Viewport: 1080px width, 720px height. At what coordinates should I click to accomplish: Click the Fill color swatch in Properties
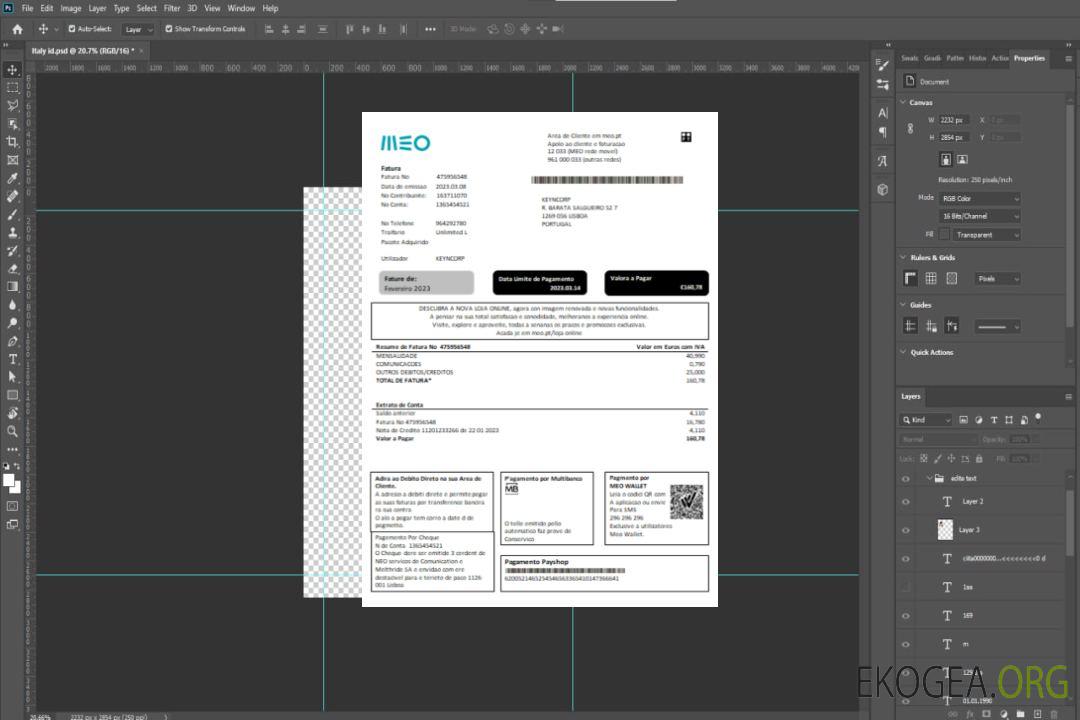(x=944, y=234)
